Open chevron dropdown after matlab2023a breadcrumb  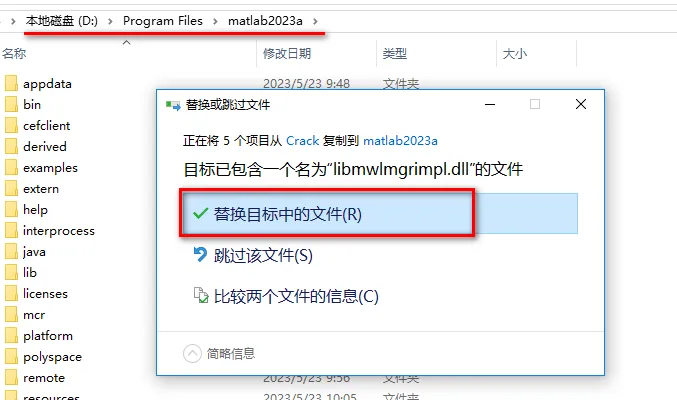[x=316, y=21]
